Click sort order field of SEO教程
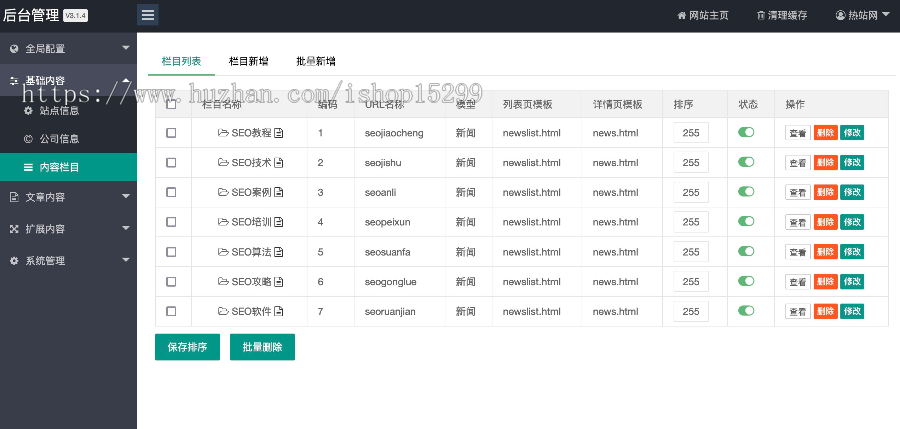The height and width of the screenshot is (429, 900). 691,133
